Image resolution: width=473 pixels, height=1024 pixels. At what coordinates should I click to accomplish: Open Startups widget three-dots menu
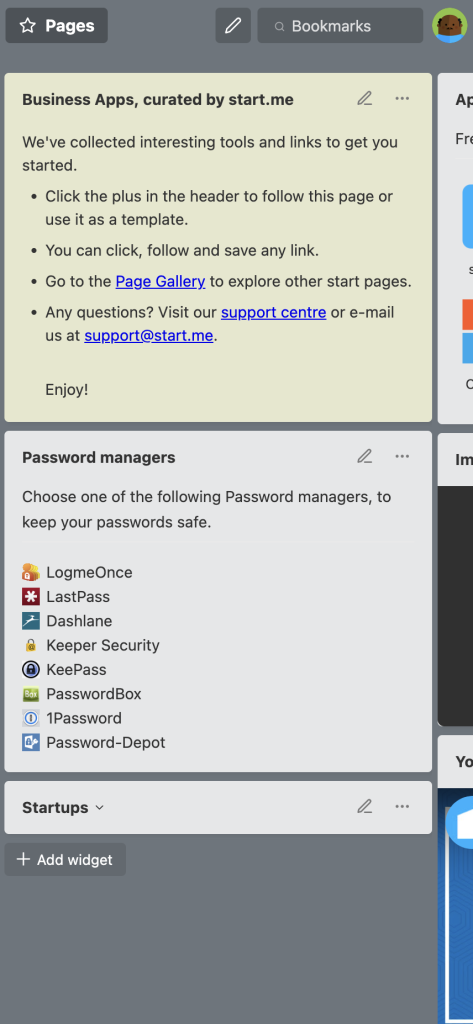click(402, 807)
